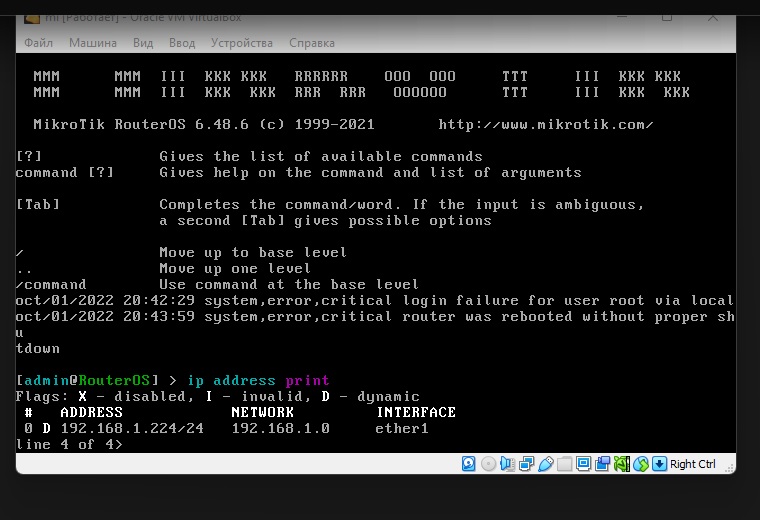Open the Вид menu
760x520 pixels.
143,43
